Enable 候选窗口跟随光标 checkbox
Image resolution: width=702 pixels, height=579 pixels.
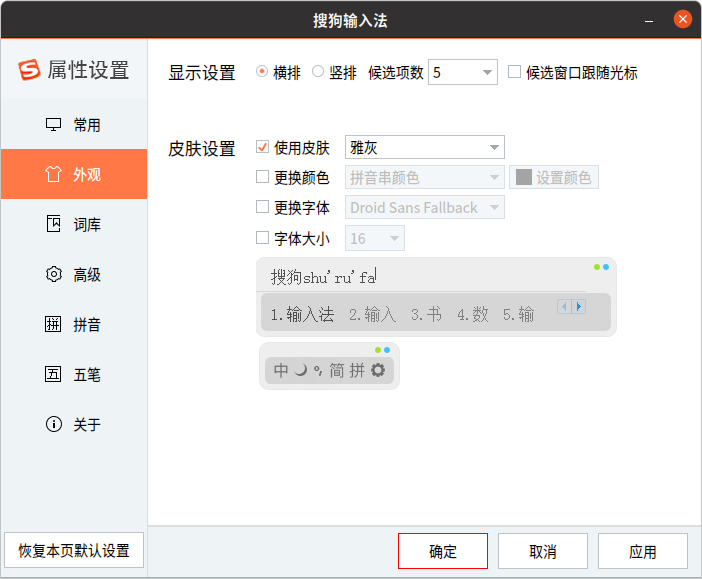point(515,72)
